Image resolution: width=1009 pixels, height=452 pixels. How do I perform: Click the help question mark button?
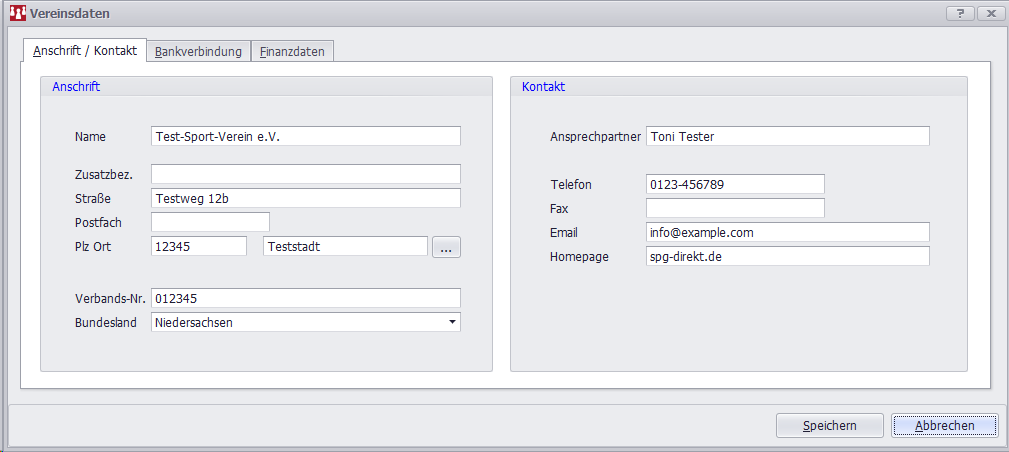tap(960, 13)
